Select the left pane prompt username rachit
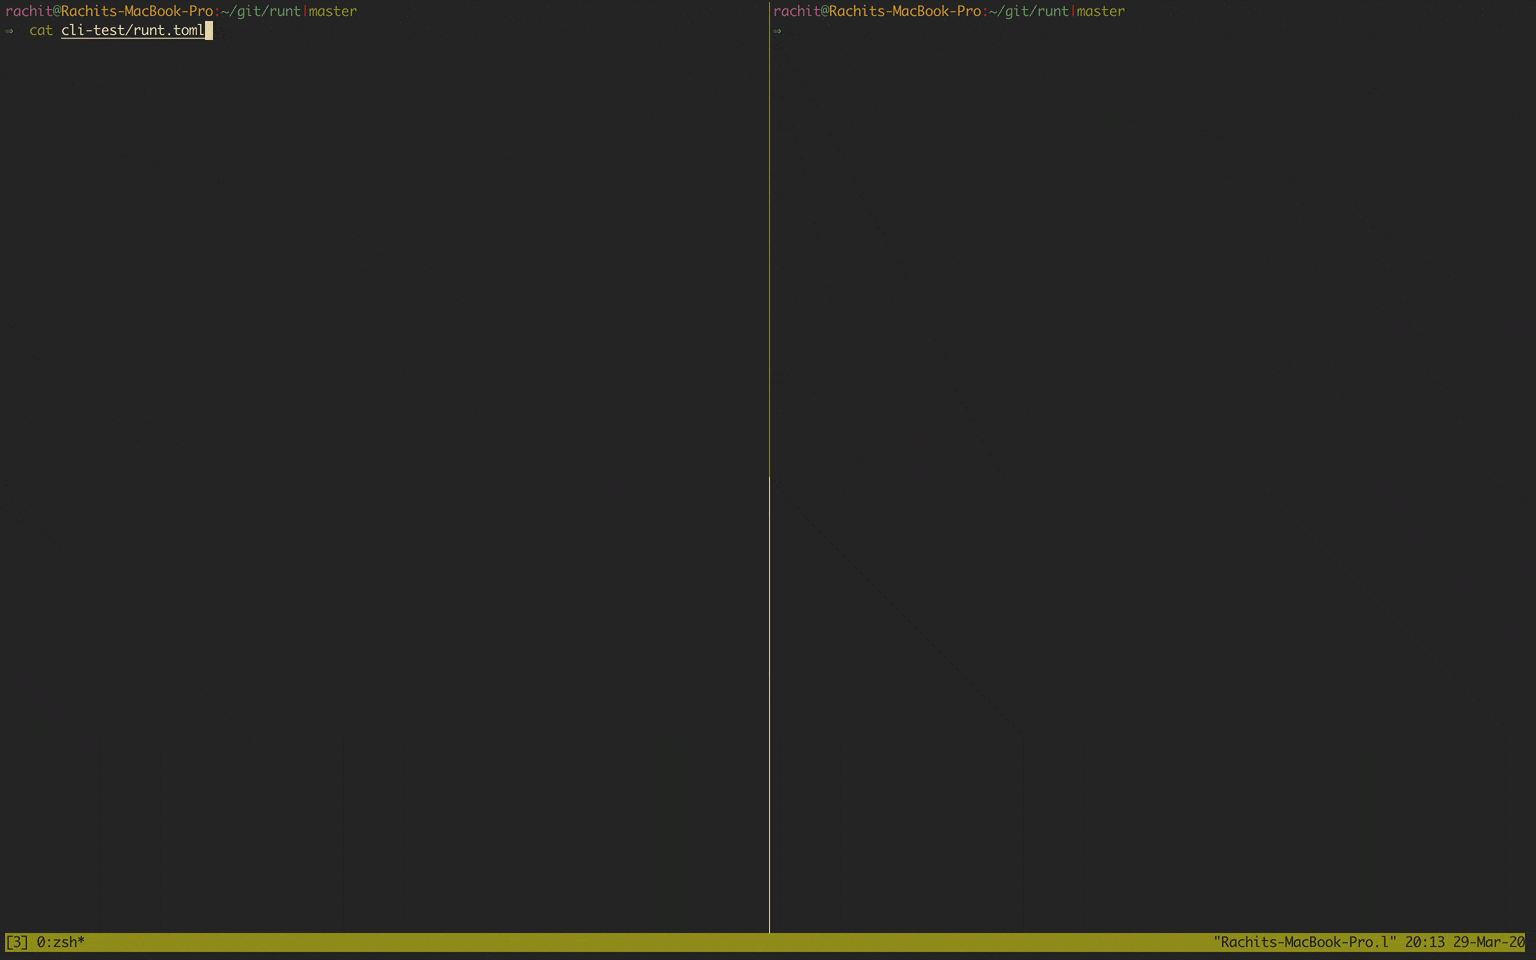Image resolution: width=1536 pixels, height=960 pixels. point(29,11)
